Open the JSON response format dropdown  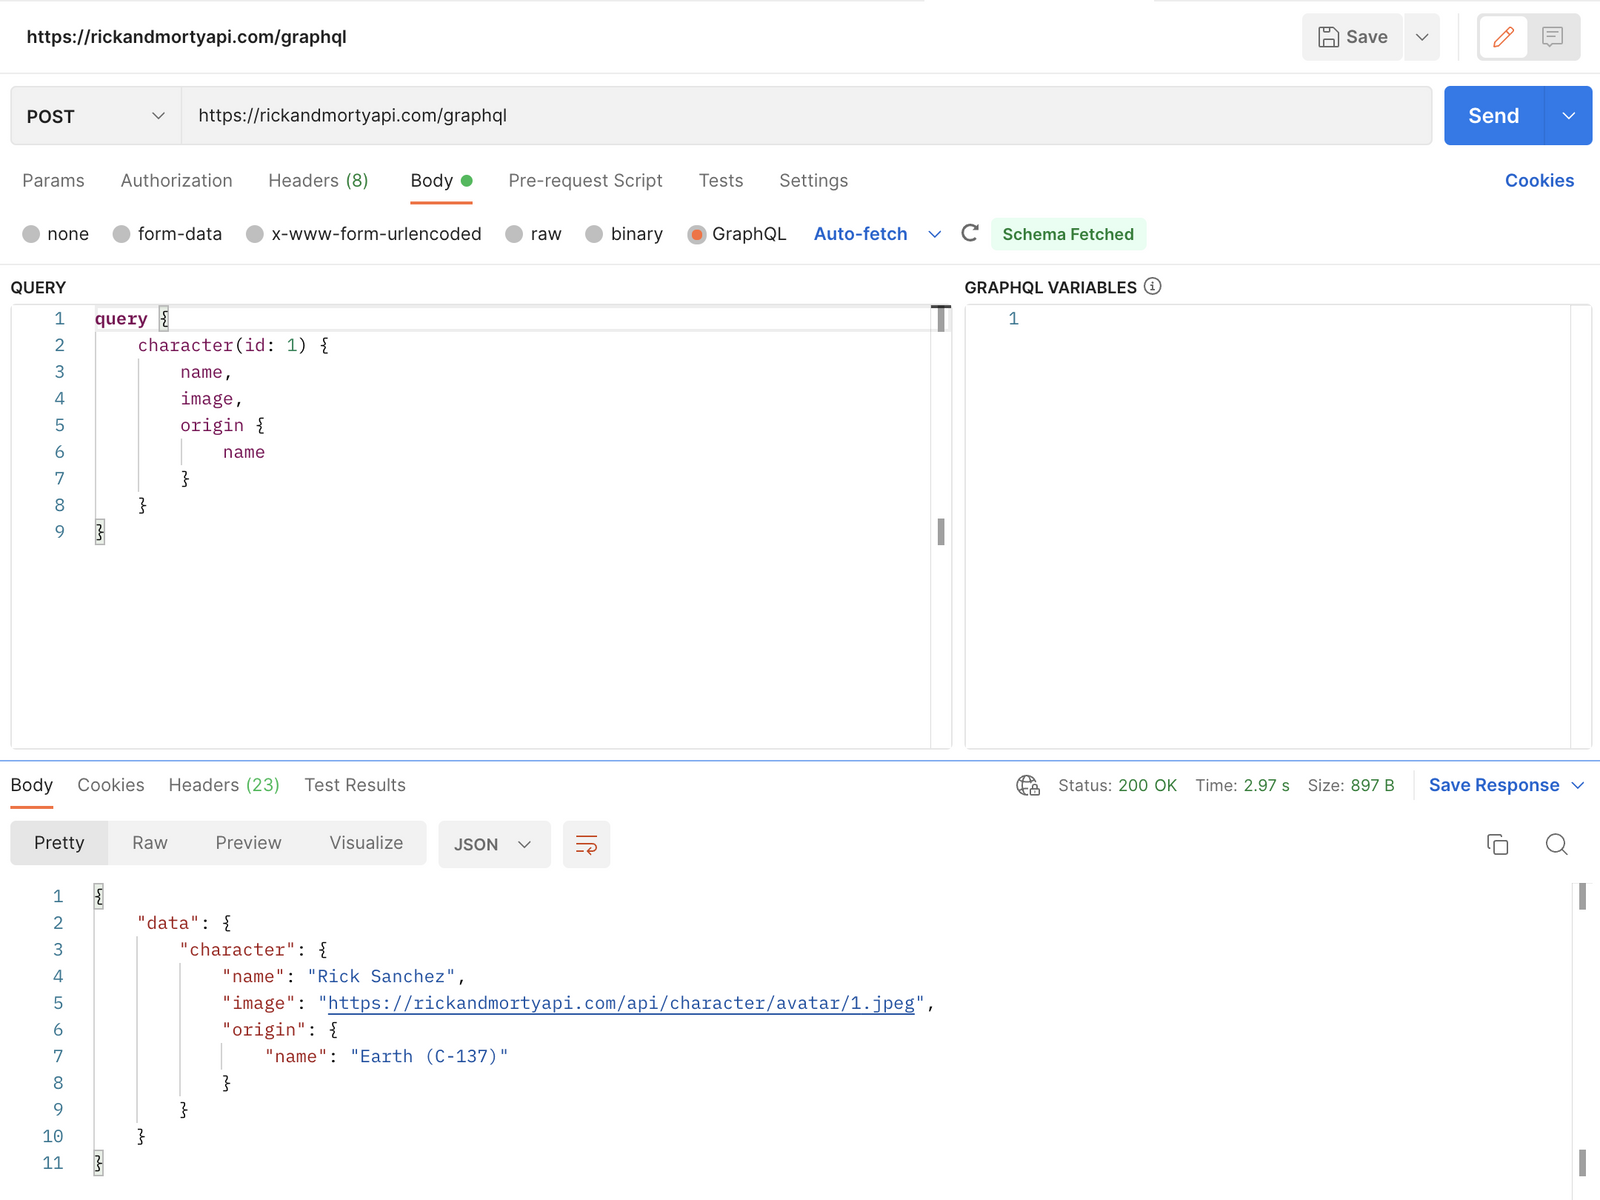493,844
